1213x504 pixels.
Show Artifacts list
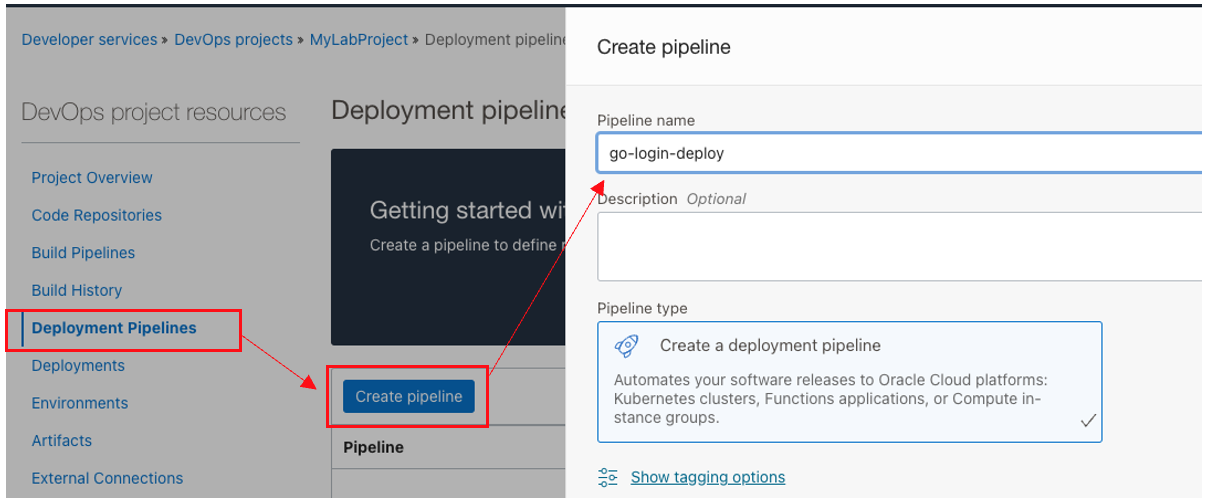tap(61, 440)
